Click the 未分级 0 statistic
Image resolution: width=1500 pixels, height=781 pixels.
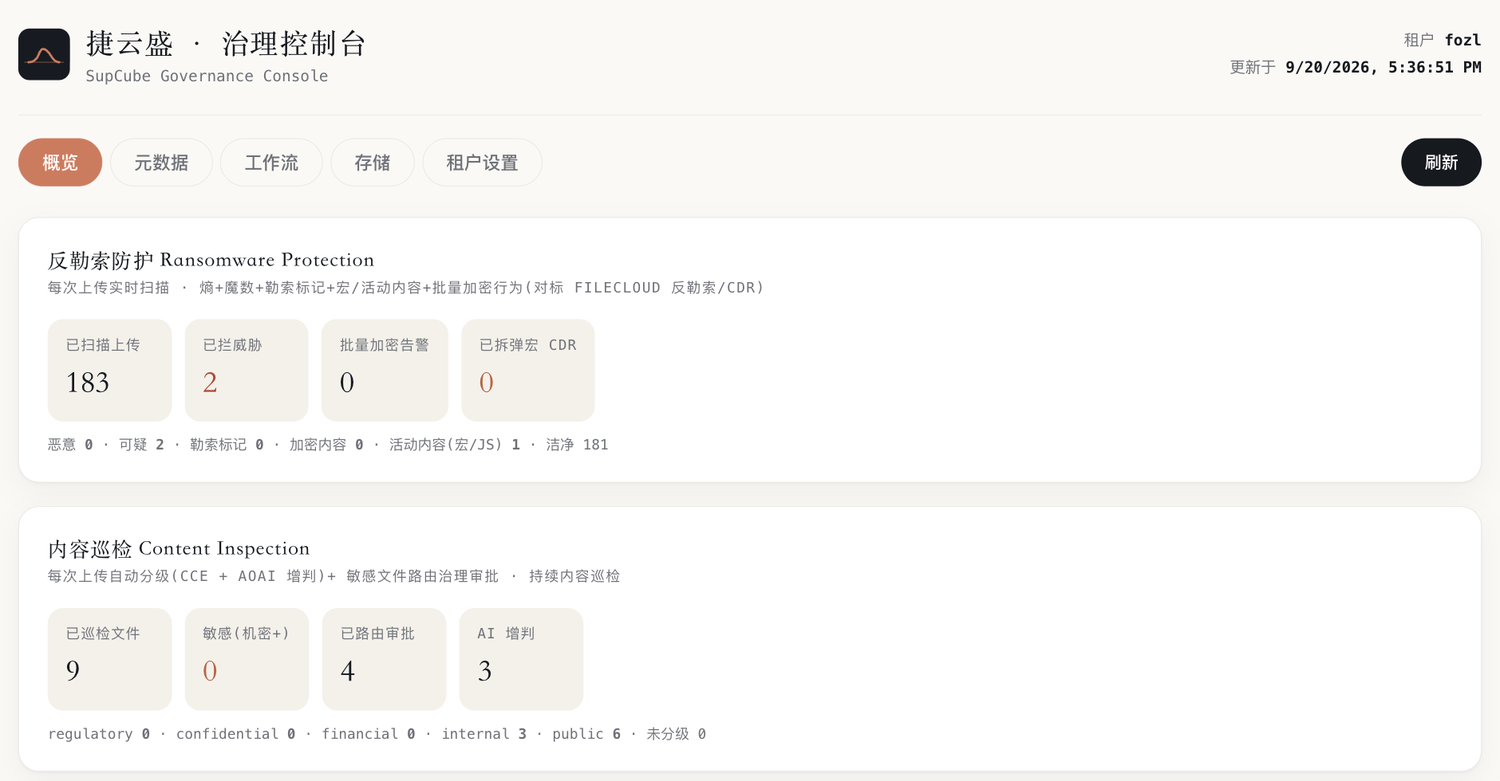pyautogui.click(x=676, y=734)
